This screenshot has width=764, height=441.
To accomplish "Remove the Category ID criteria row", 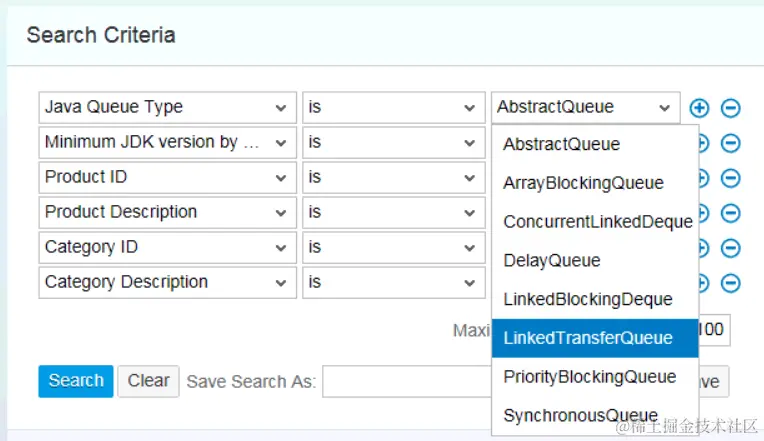I will (x=731, y=248).
